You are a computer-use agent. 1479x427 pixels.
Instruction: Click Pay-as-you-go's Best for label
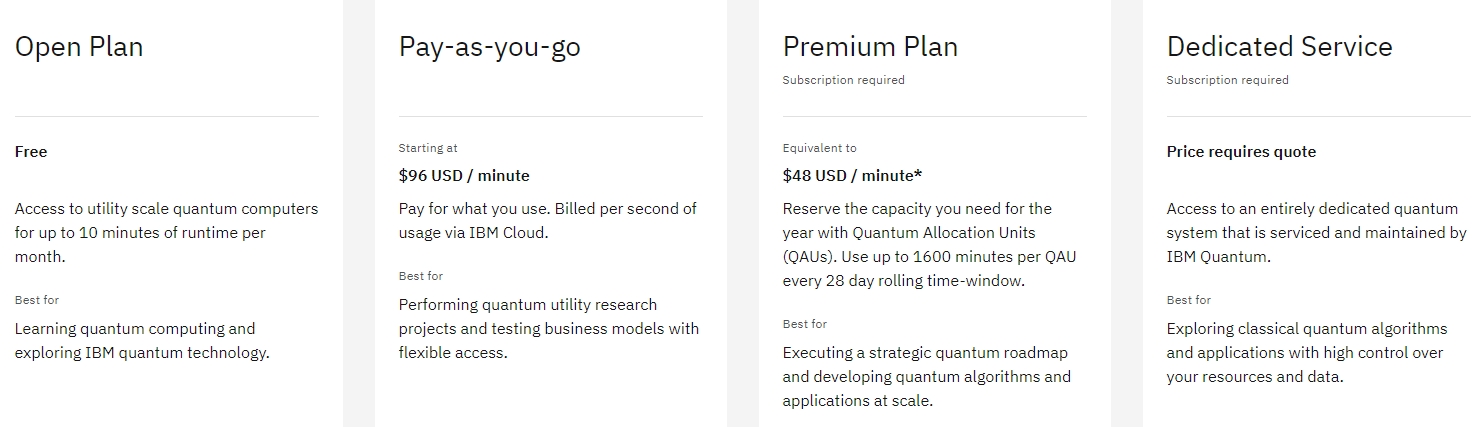pyautogui.click(x=421, y=276)
